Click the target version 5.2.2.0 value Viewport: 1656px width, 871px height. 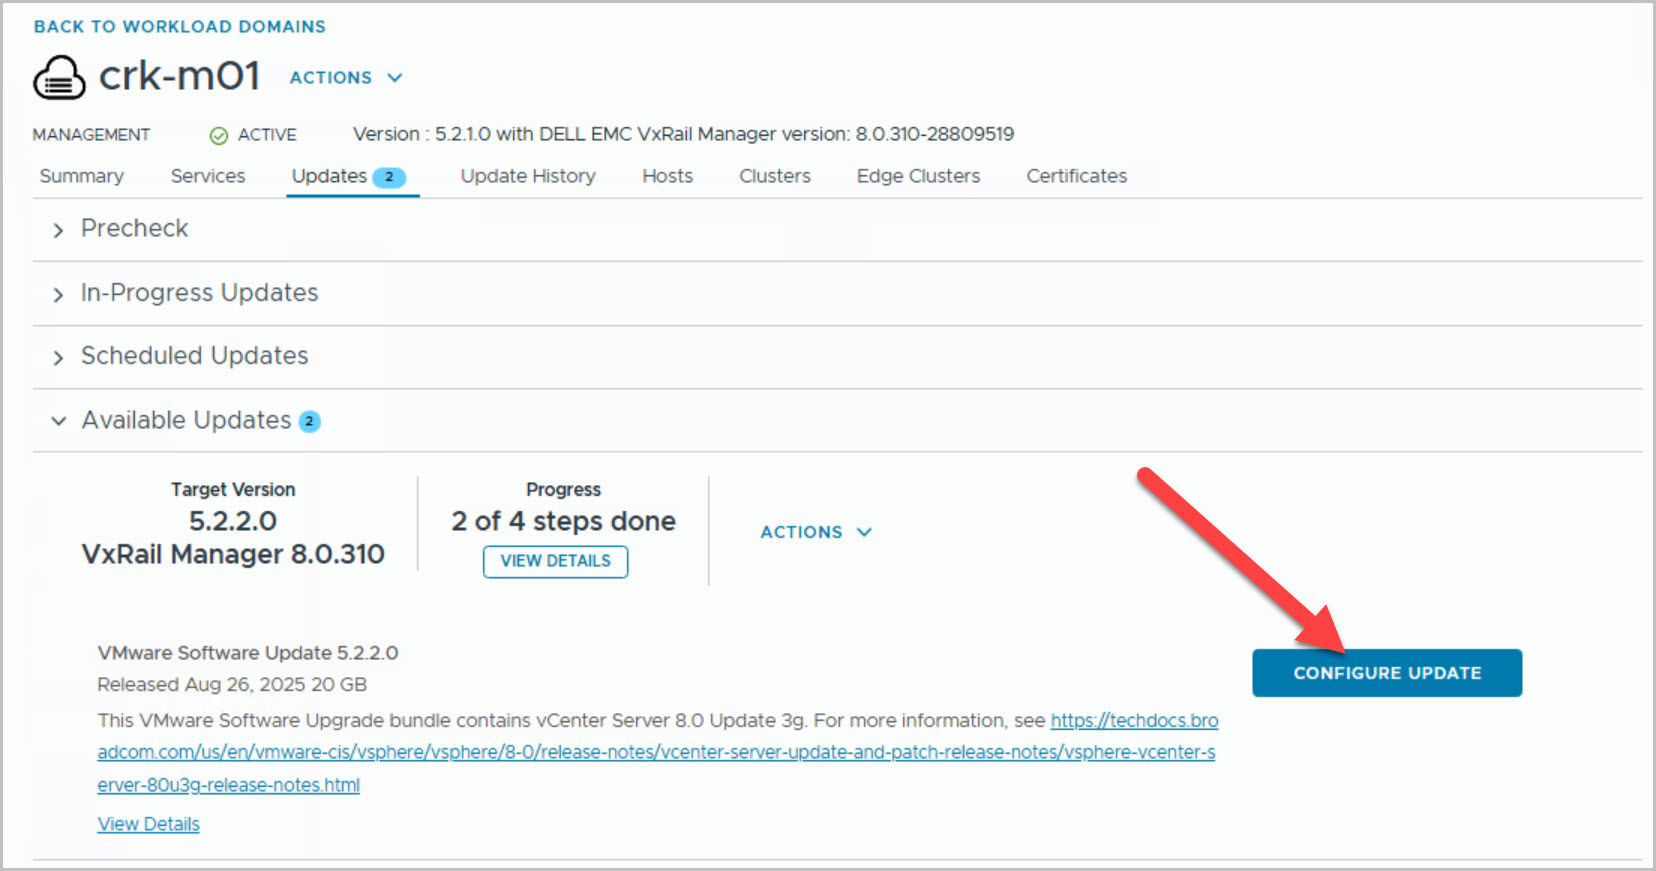point(233,521)
